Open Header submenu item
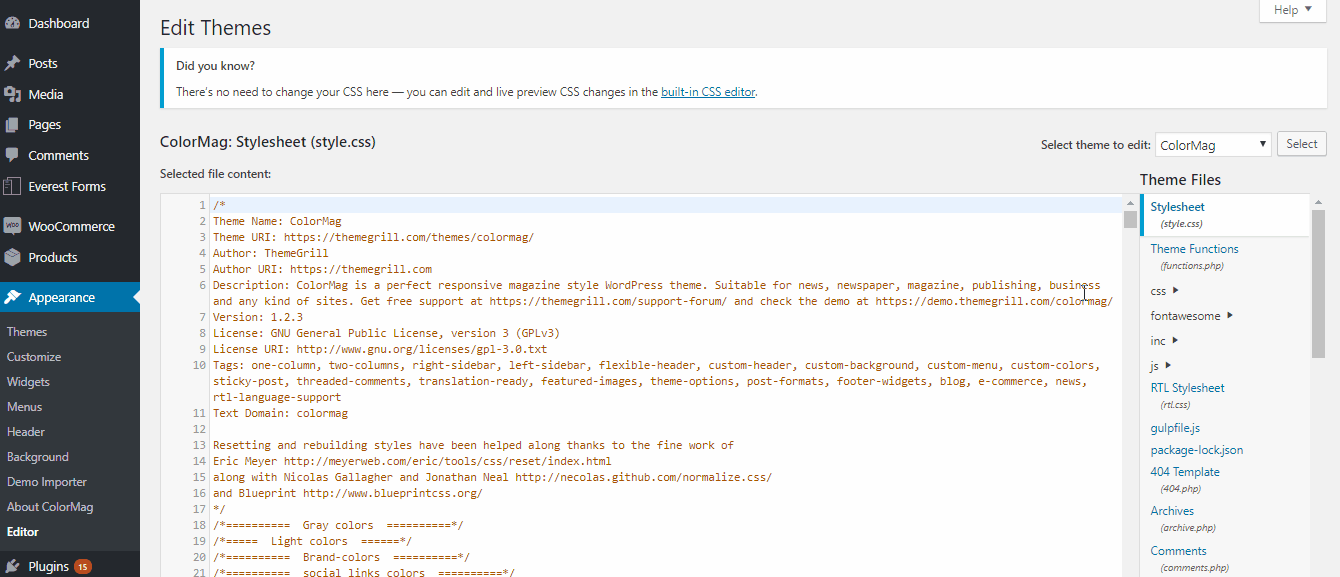The height and width of the screenshot is (577, 1340). point(26,432)
